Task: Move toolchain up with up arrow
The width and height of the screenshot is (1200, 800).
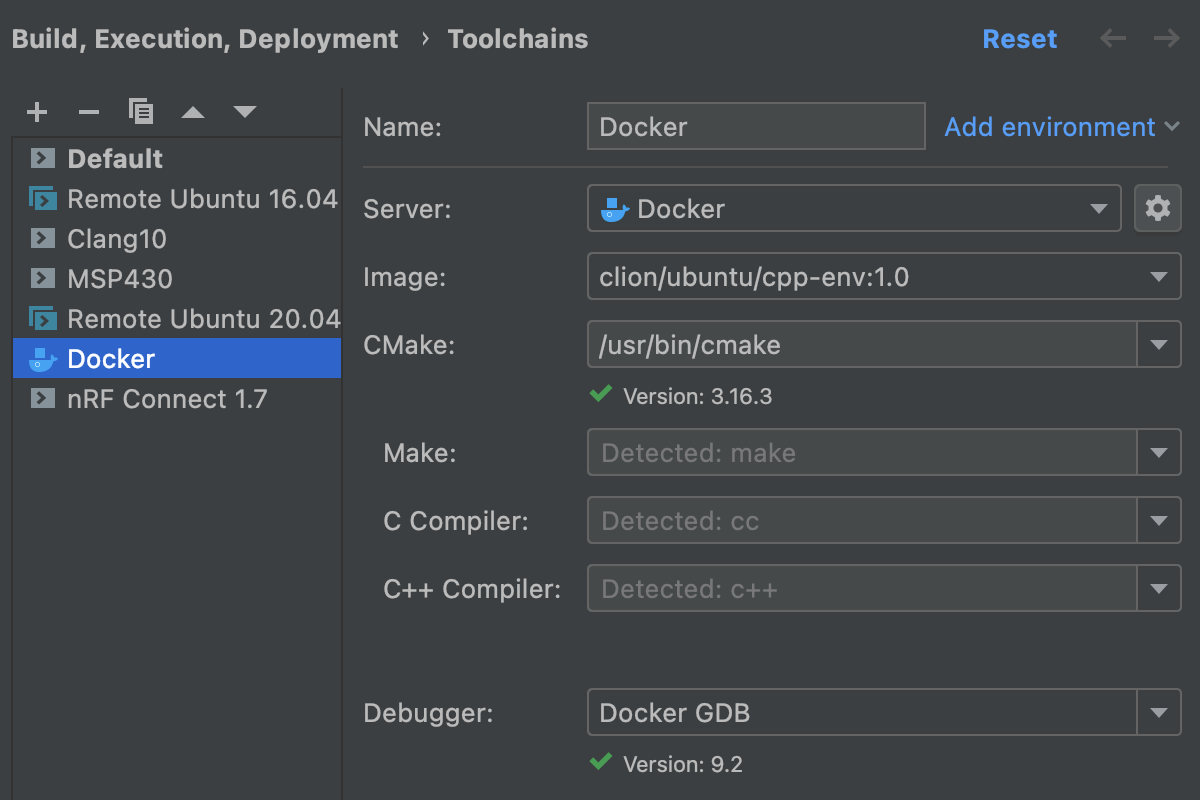Action: 193,112
